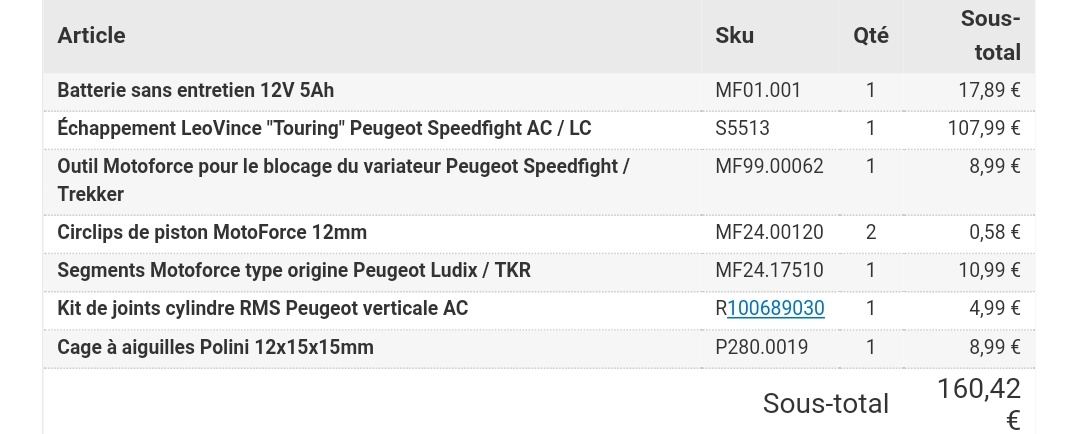Select the Qté column header
The image size is (1077, 434).
tap(871, 35)
